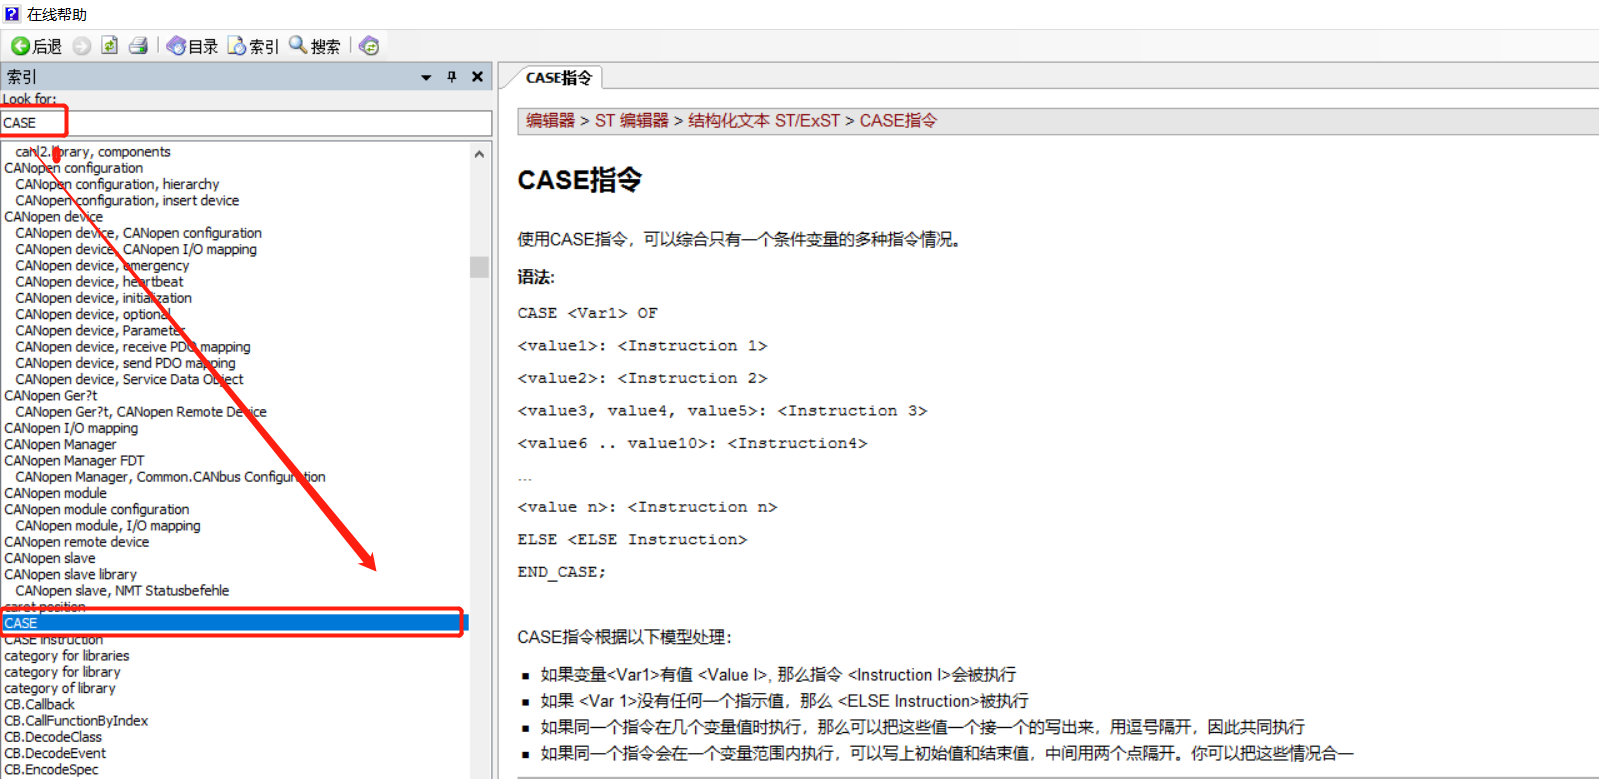This screenshot has width=1599, height=779.
Task: Close the 索引 panel
Action: click(478, 77)
